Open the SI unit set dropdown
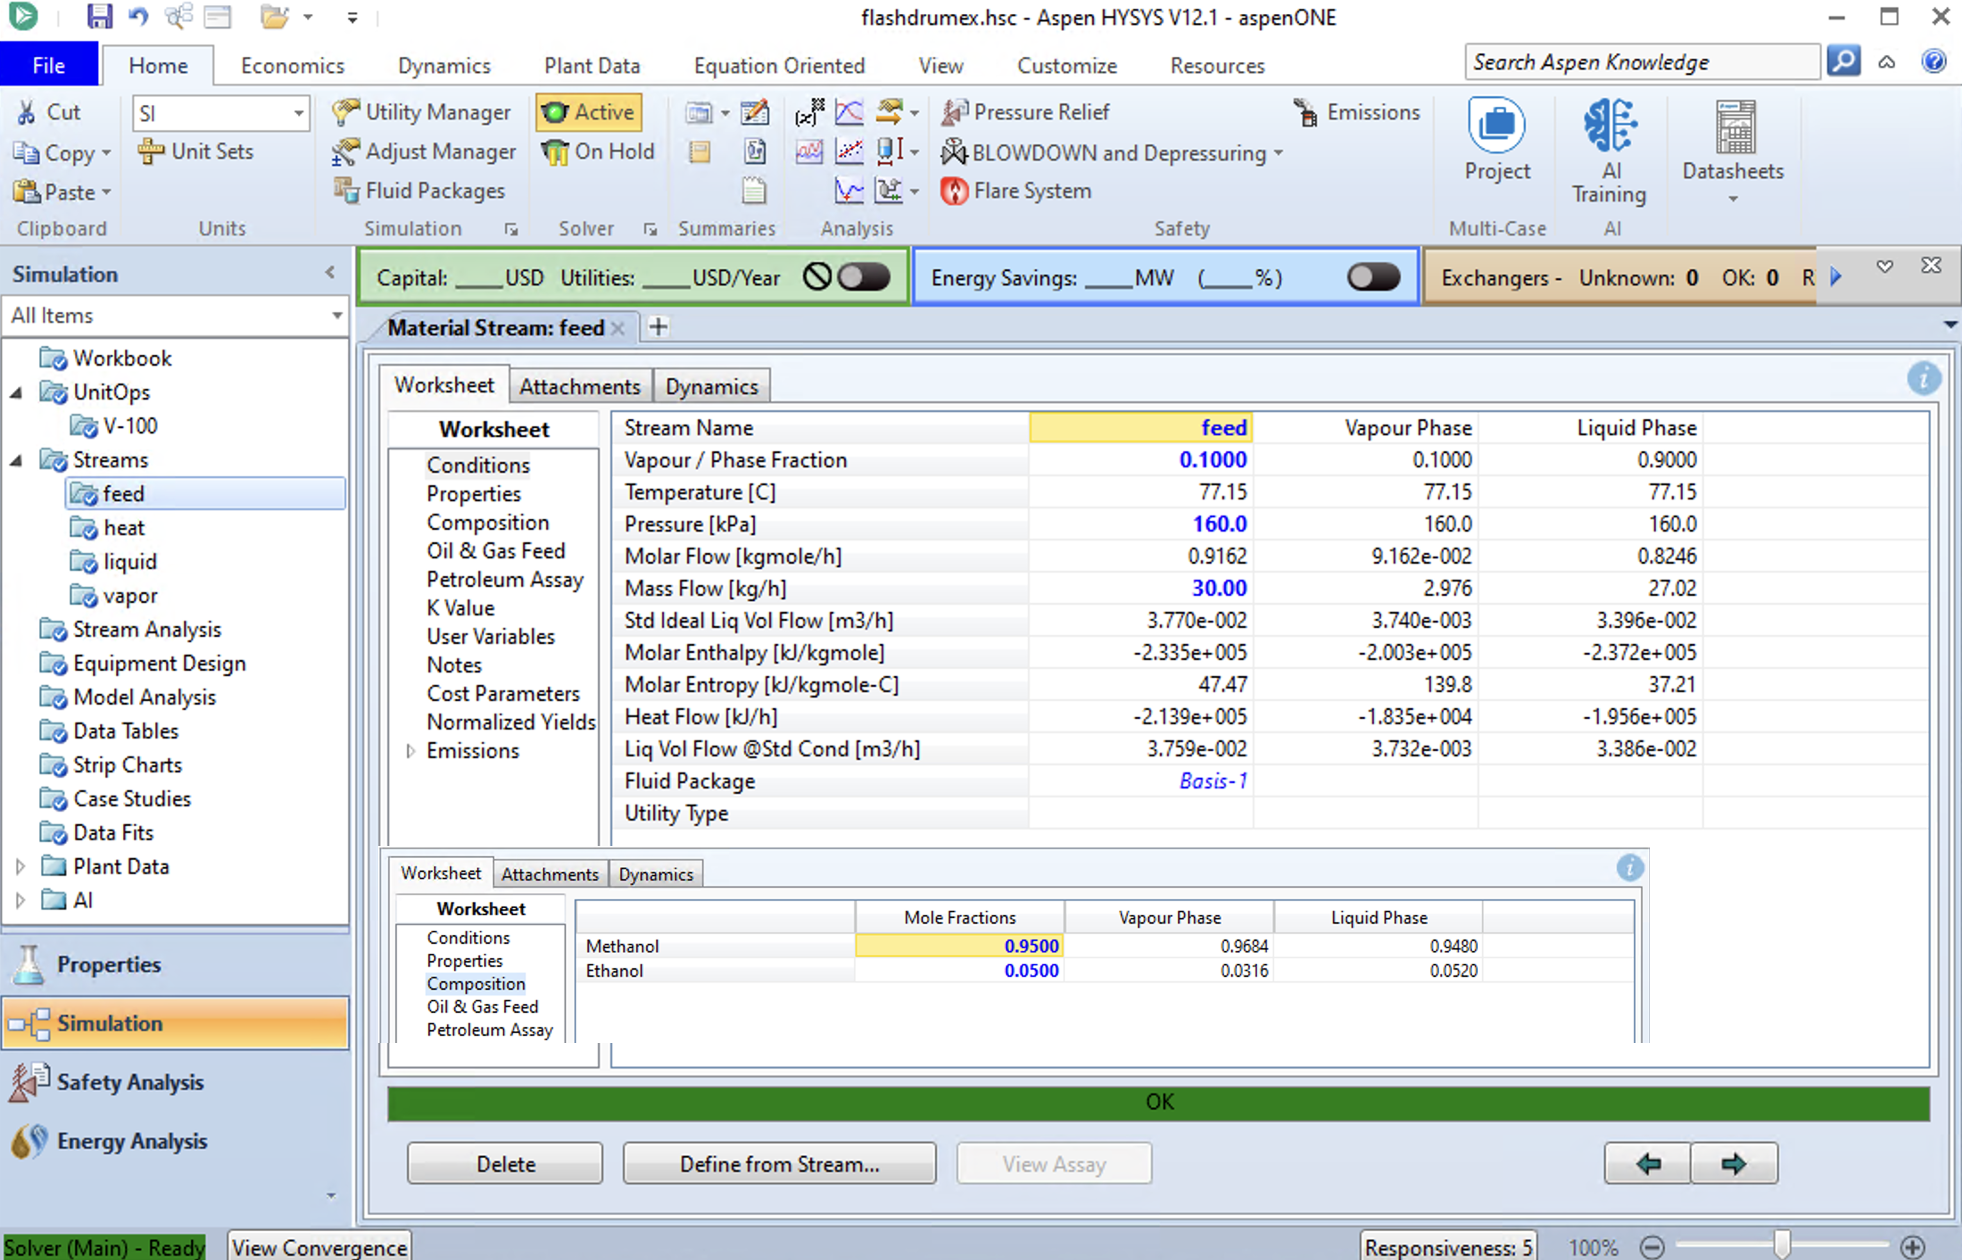1962x1260 pixels. 298,113
